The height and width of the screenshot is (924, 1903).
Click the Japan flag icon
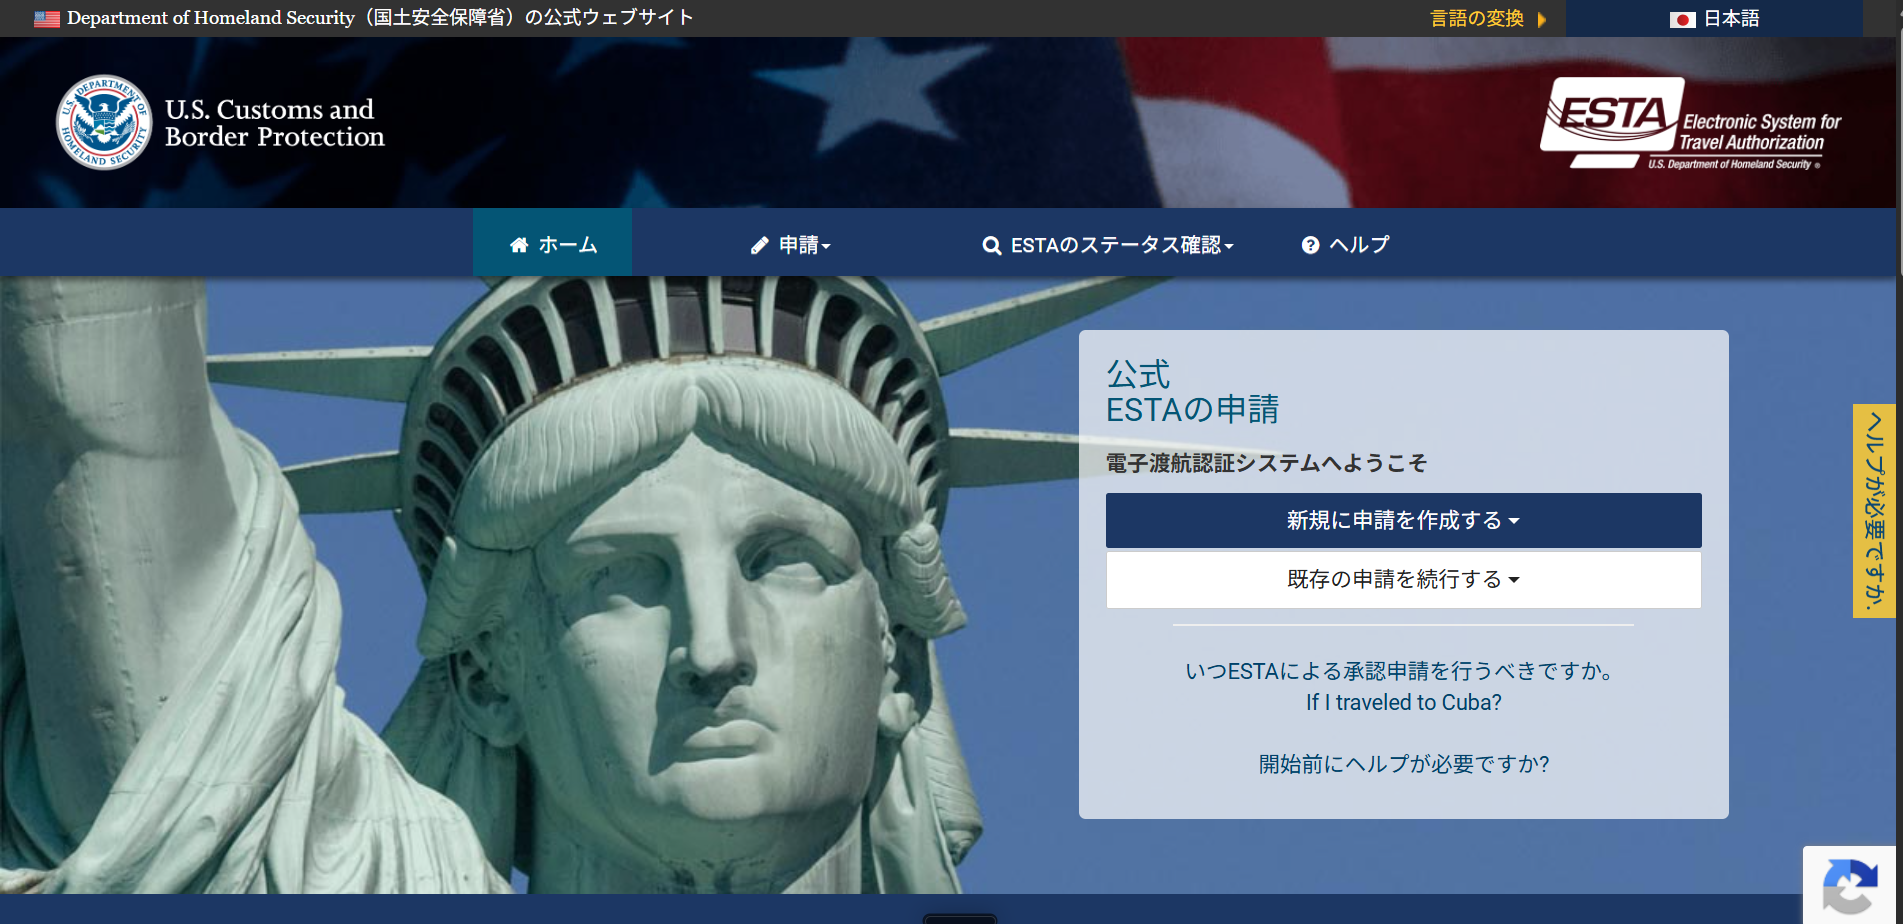coord(1682,19)
